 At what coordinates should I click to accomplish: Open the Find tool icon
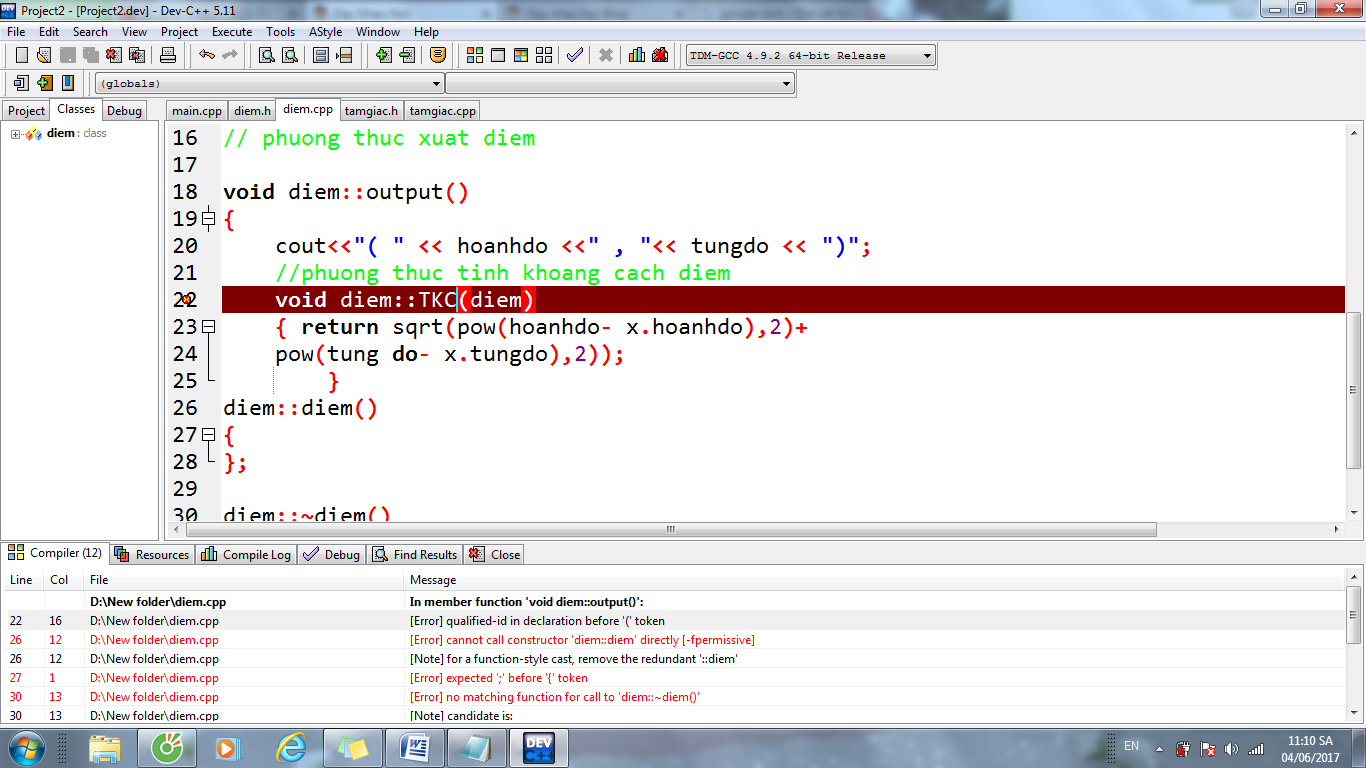tap(267, 55)
